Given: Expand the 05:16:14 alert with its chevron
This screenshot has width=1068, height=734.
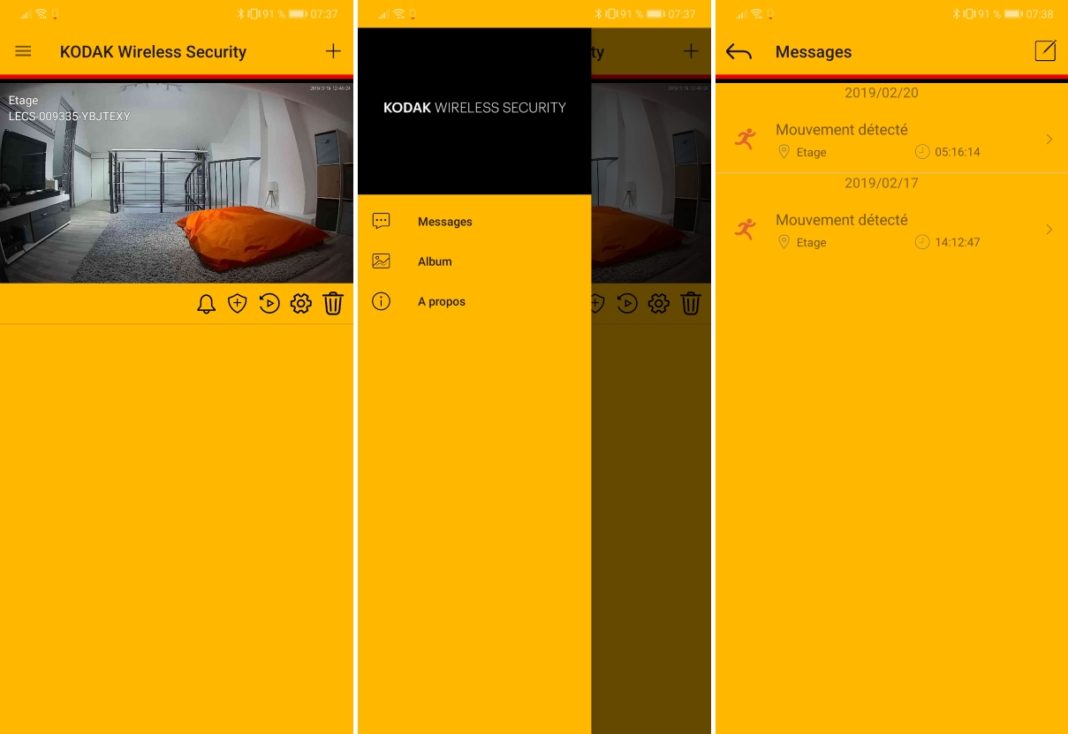Looking at the screenshot, I should tap(1049, 139).
